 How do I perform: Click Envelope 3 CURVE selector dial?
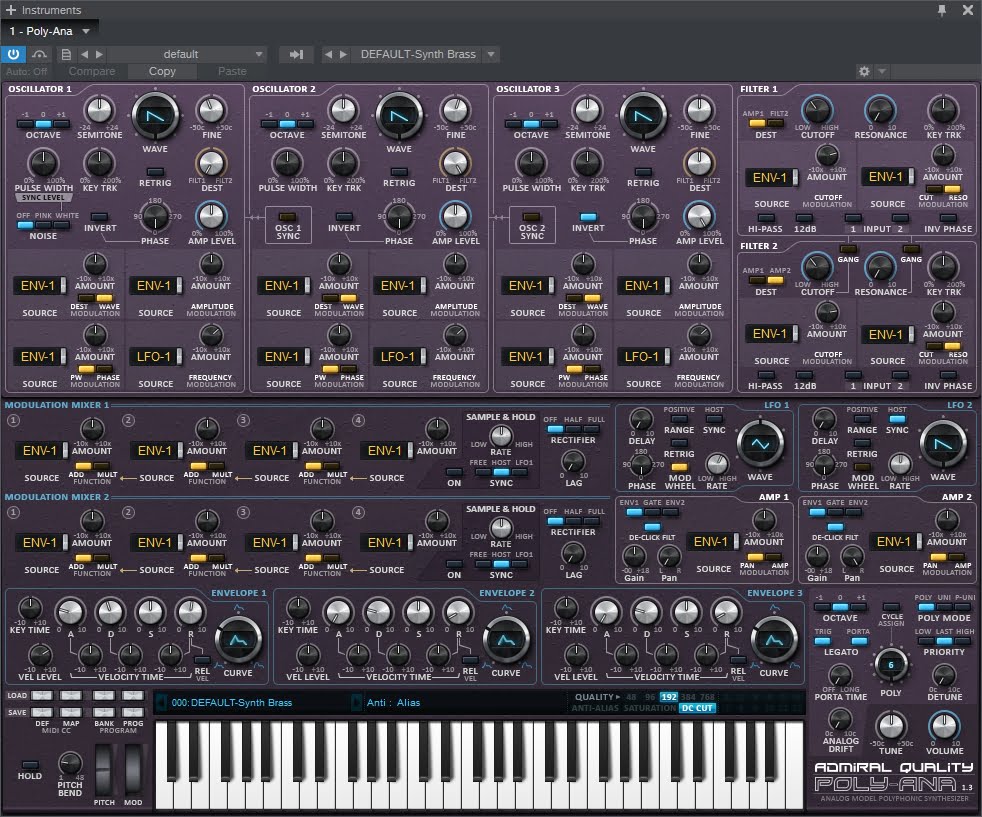point(774,640)
